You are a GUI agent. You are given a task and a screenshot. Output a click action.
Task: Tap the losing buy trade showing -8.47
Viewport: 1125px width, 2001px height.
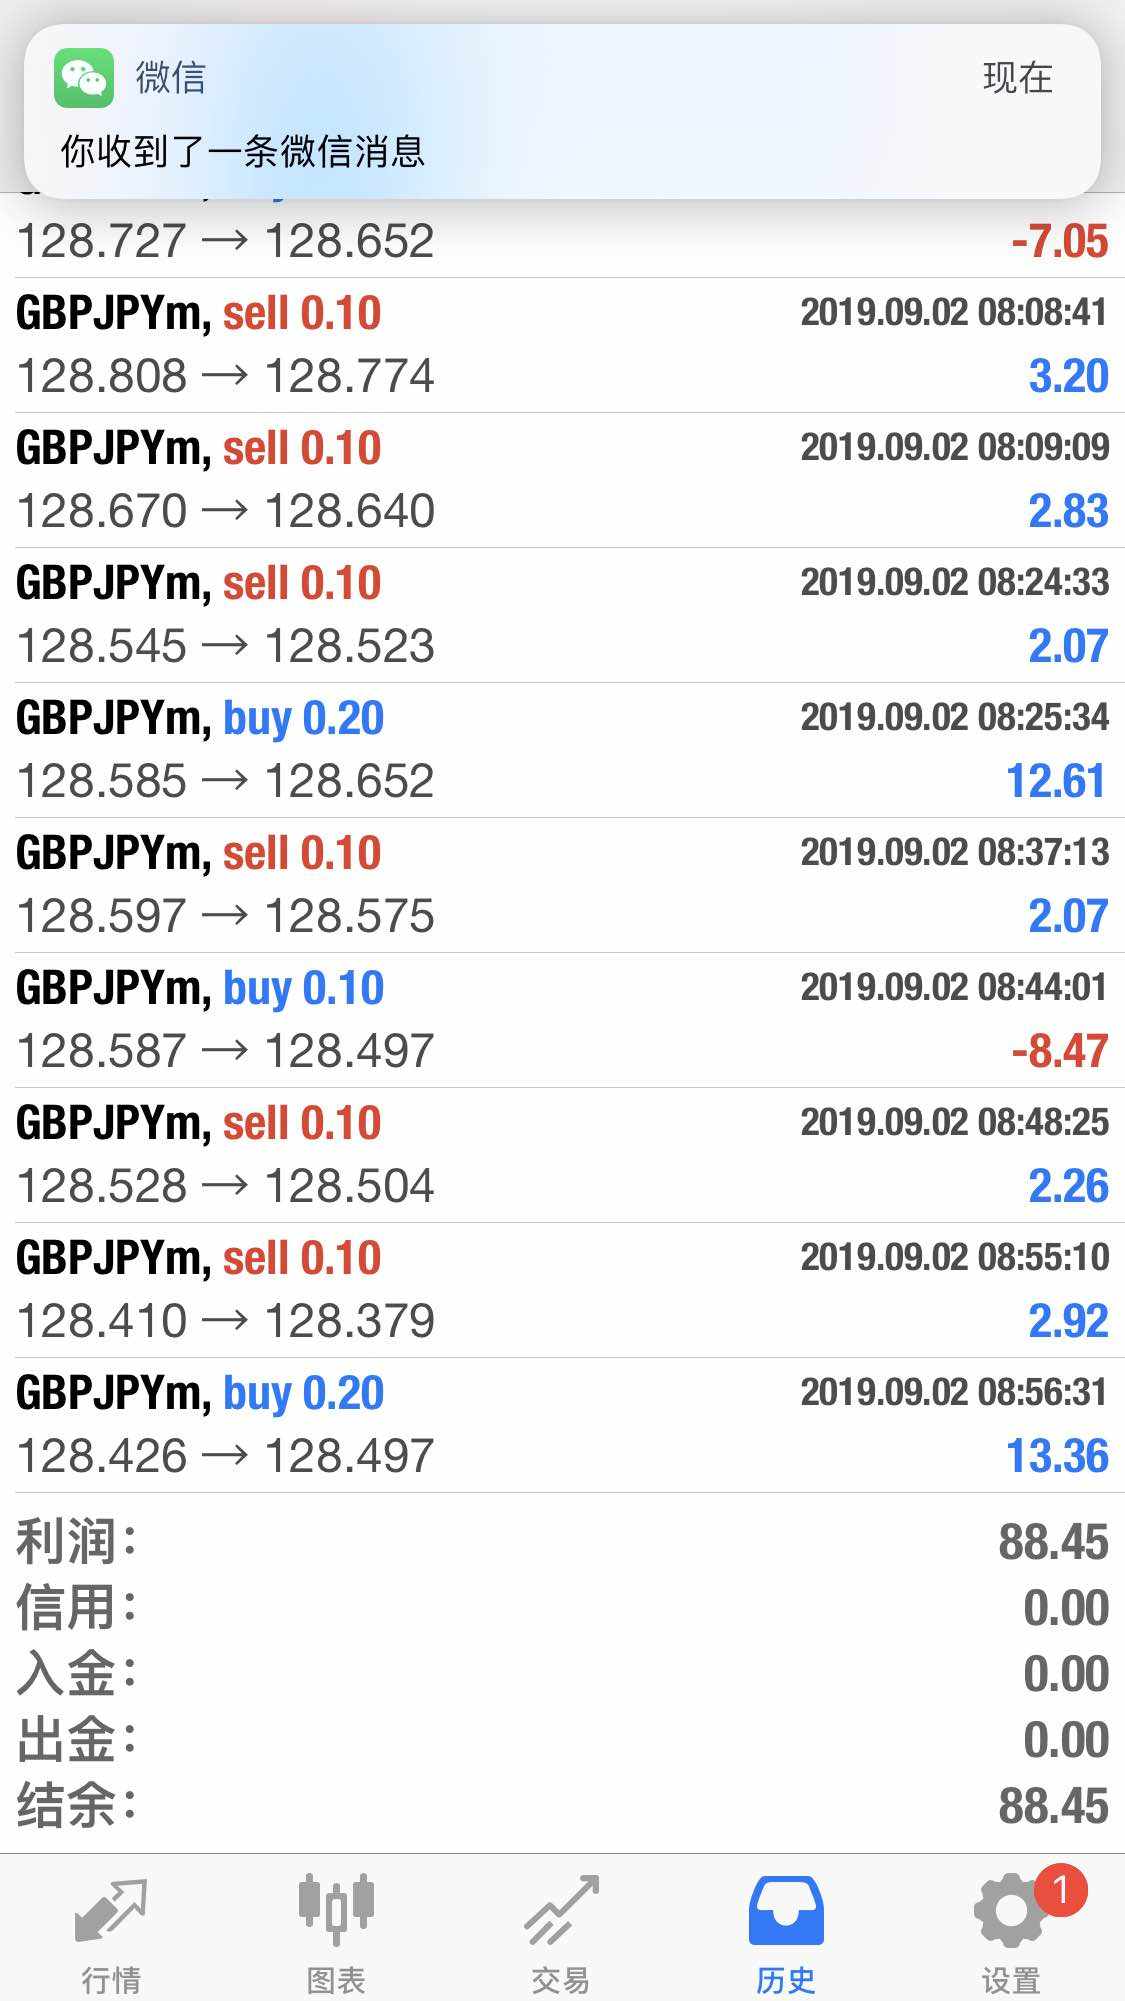(x=562, y=1020)
